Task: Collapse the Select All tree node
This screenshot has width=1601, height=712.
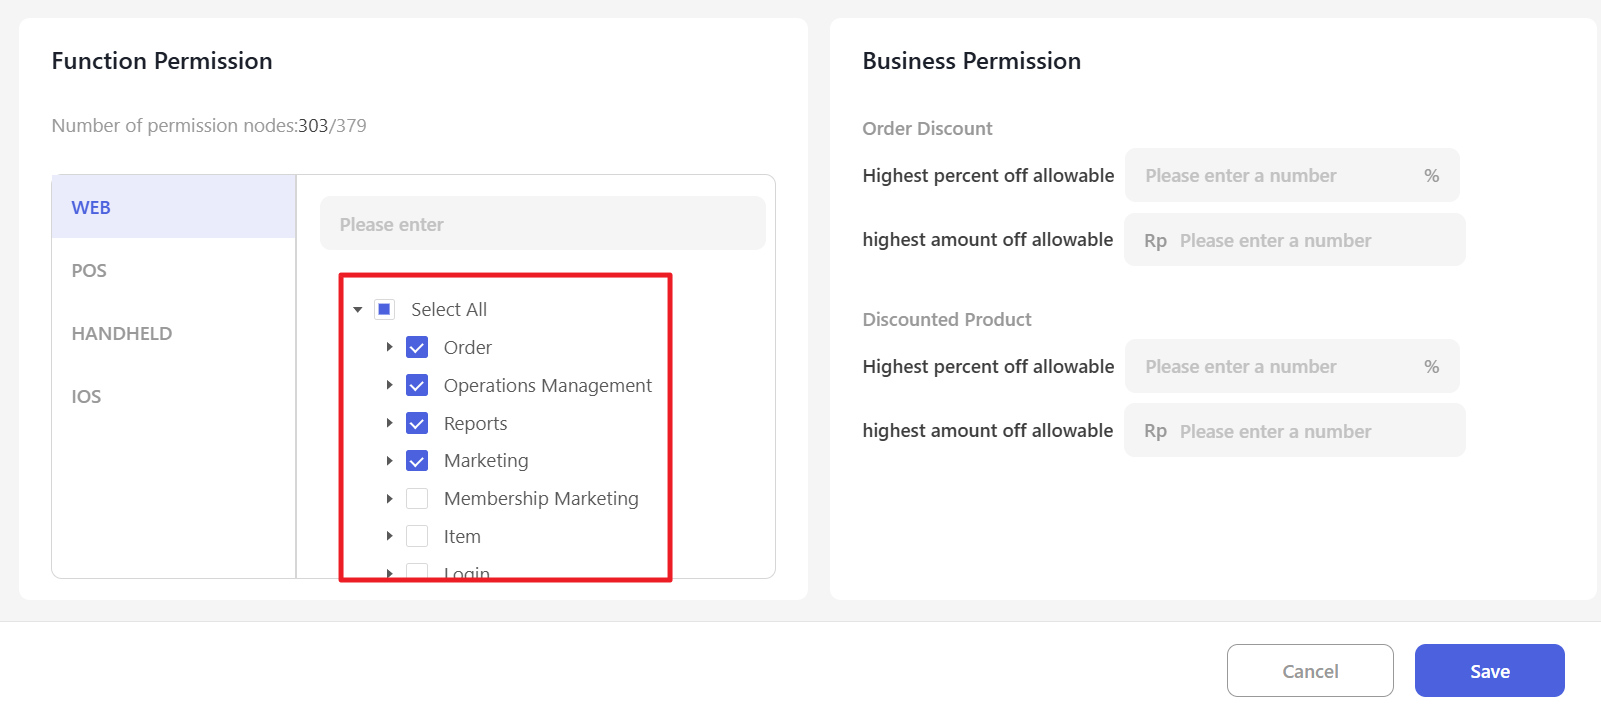Action: click(x=358, y=310)
